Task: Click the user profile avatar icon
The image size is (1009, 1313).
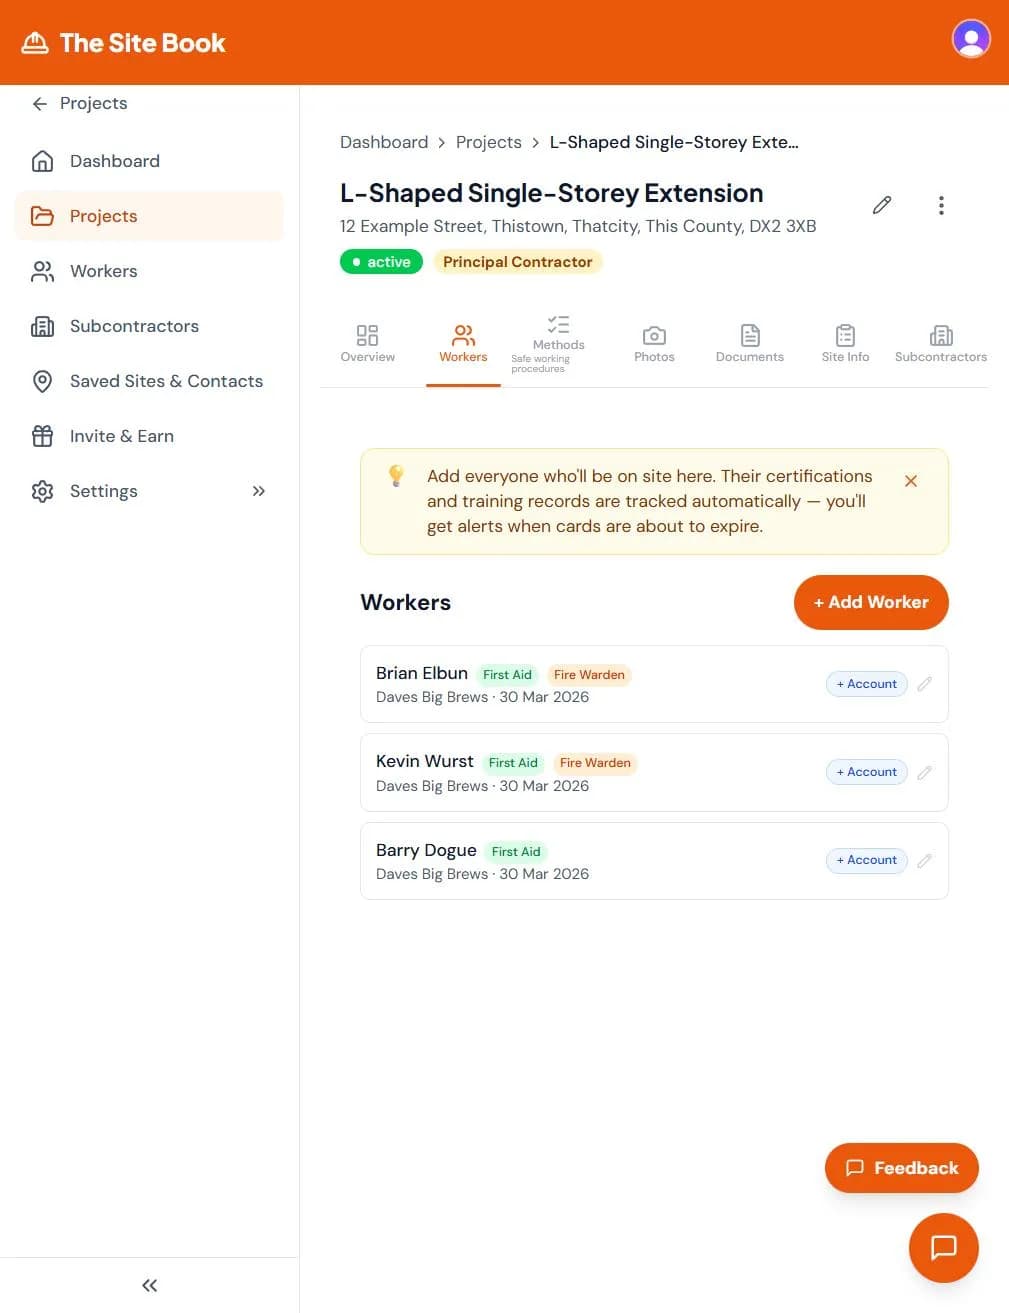Action: 970,39
